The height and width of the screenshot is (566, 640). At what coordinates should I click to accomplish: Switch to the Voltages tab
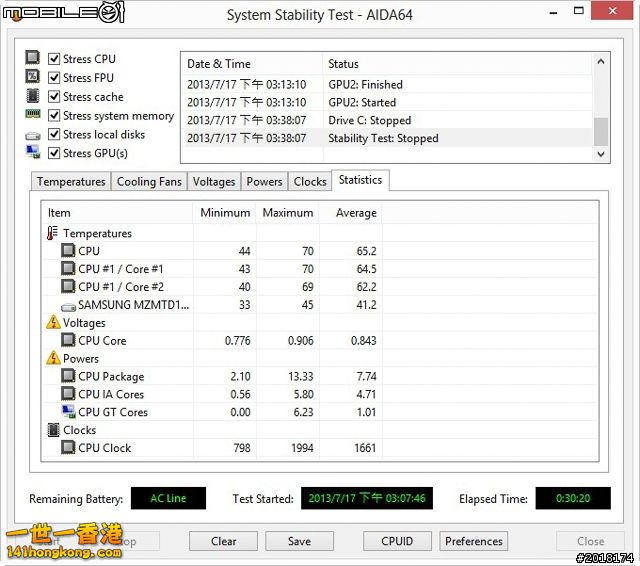tap(214, 182)
